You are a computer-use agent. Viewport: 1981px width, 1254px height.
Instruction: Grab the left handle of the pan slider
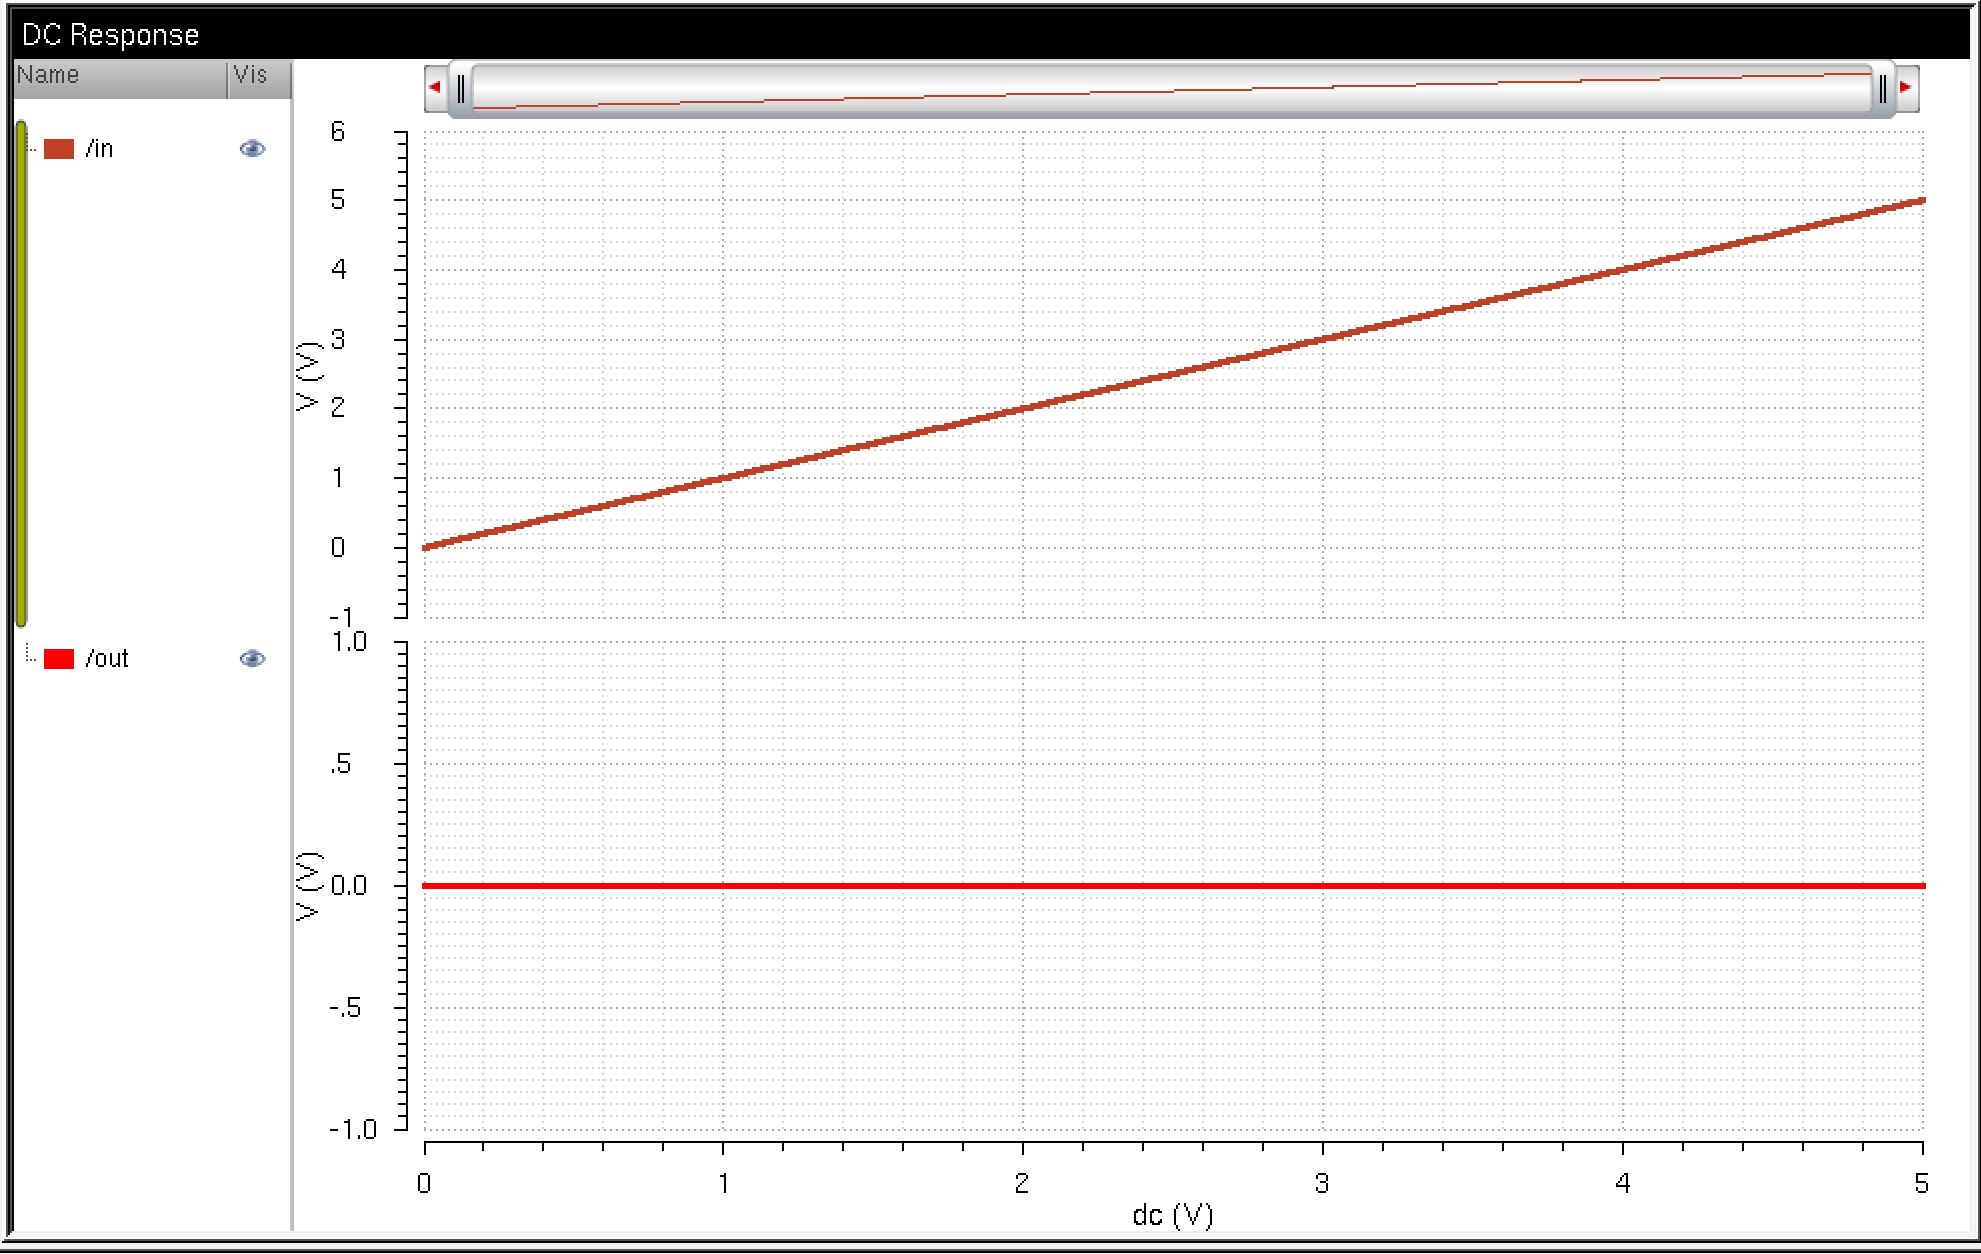click(460, 89)
